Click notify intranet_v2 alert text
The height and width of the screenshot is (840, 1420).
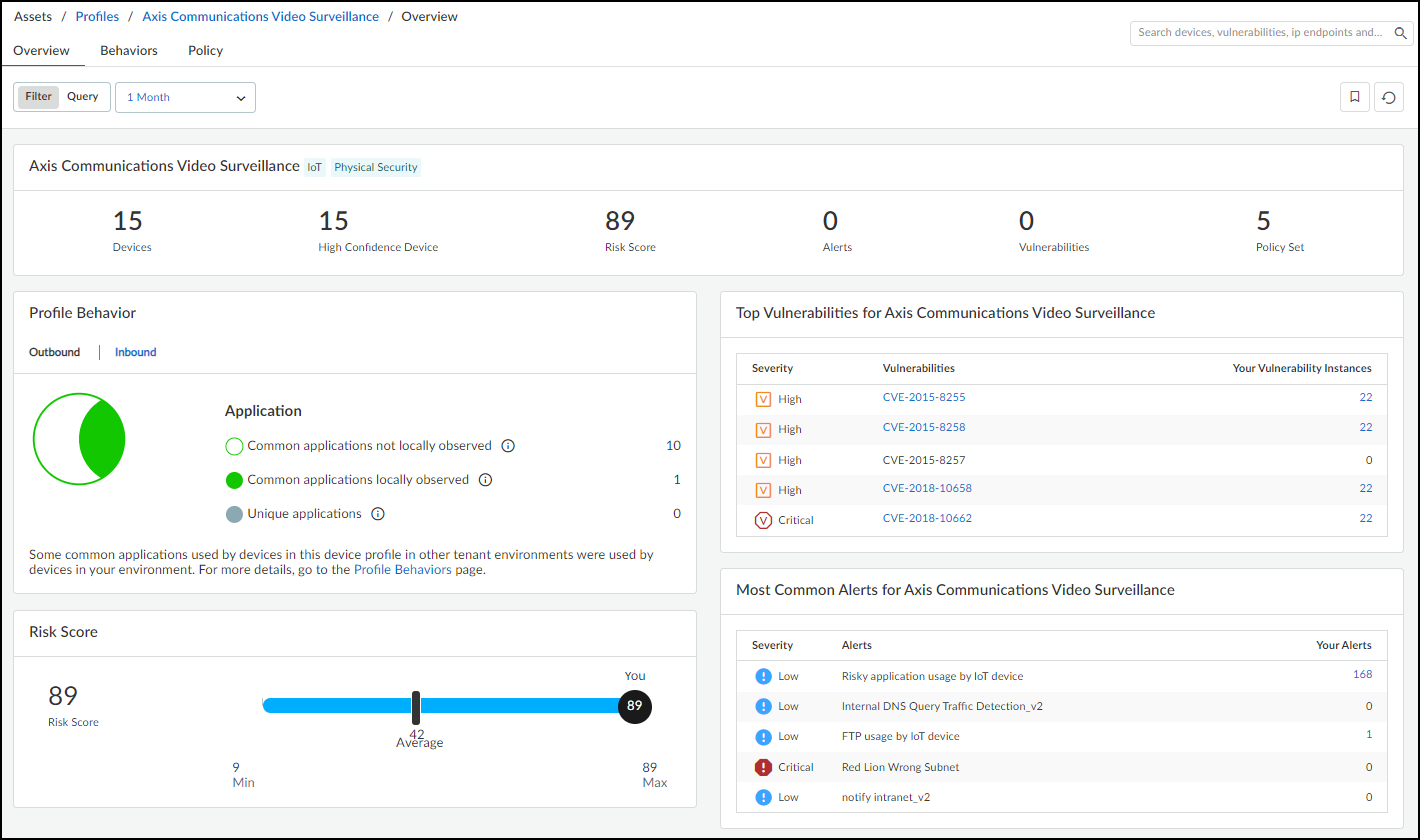[x=886, y=797]
